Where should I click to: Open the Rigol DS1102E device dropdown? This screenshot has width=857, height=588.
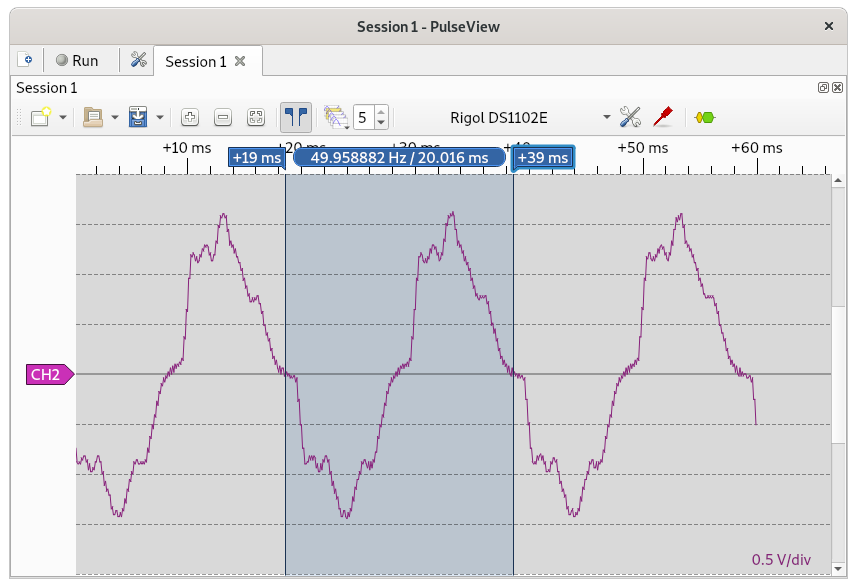(530, 117)
